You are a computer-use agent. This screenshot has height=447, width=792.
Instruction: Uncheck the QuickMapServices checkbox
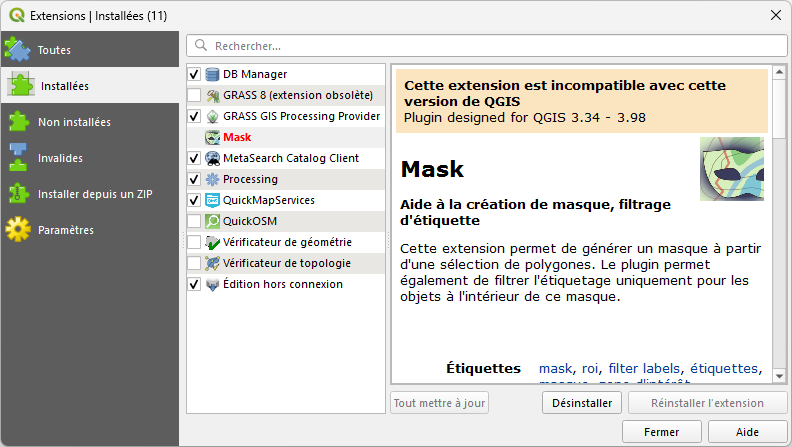click(x=194, y=200)
